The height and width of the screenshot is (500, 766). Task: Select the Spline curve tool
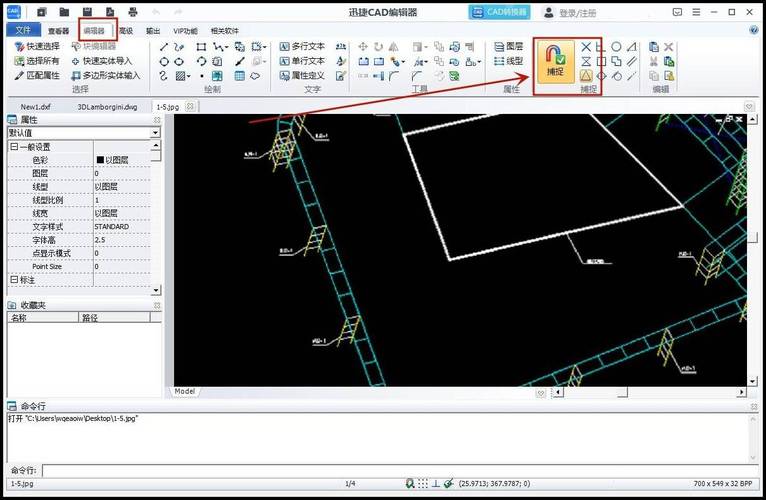click(163, 76)
